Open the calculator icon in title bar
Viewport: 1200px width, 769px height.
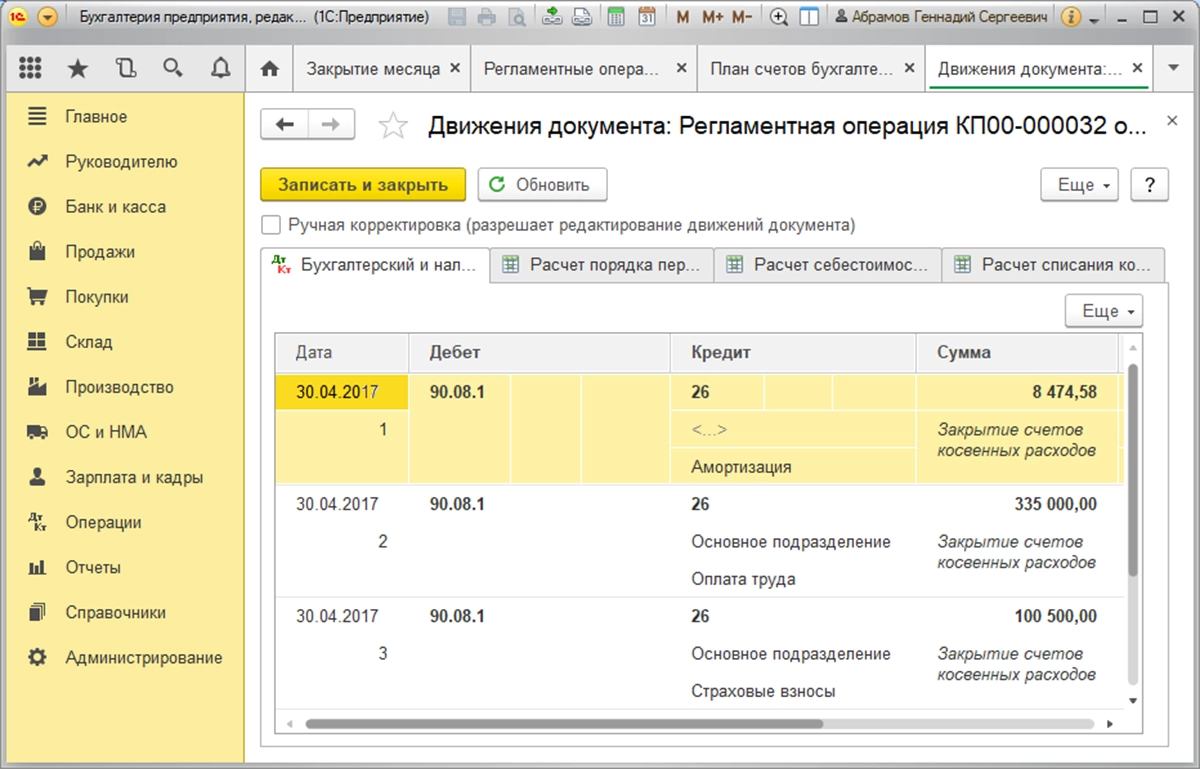click(x=616, y=17)
